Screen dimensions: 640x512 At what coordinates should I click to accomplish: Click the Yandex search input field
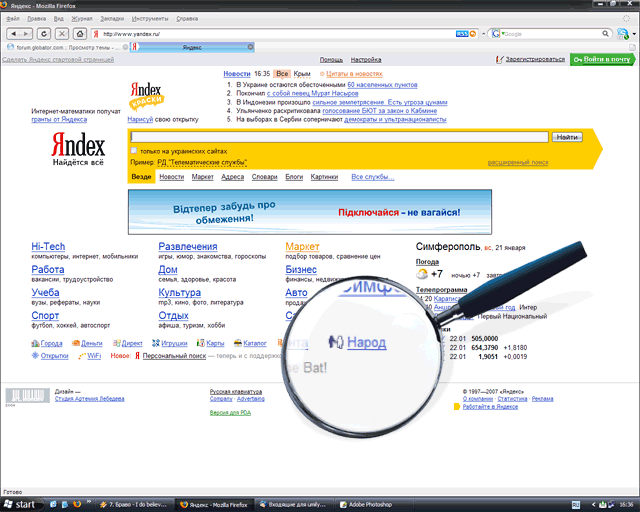[x=339, y=137]
